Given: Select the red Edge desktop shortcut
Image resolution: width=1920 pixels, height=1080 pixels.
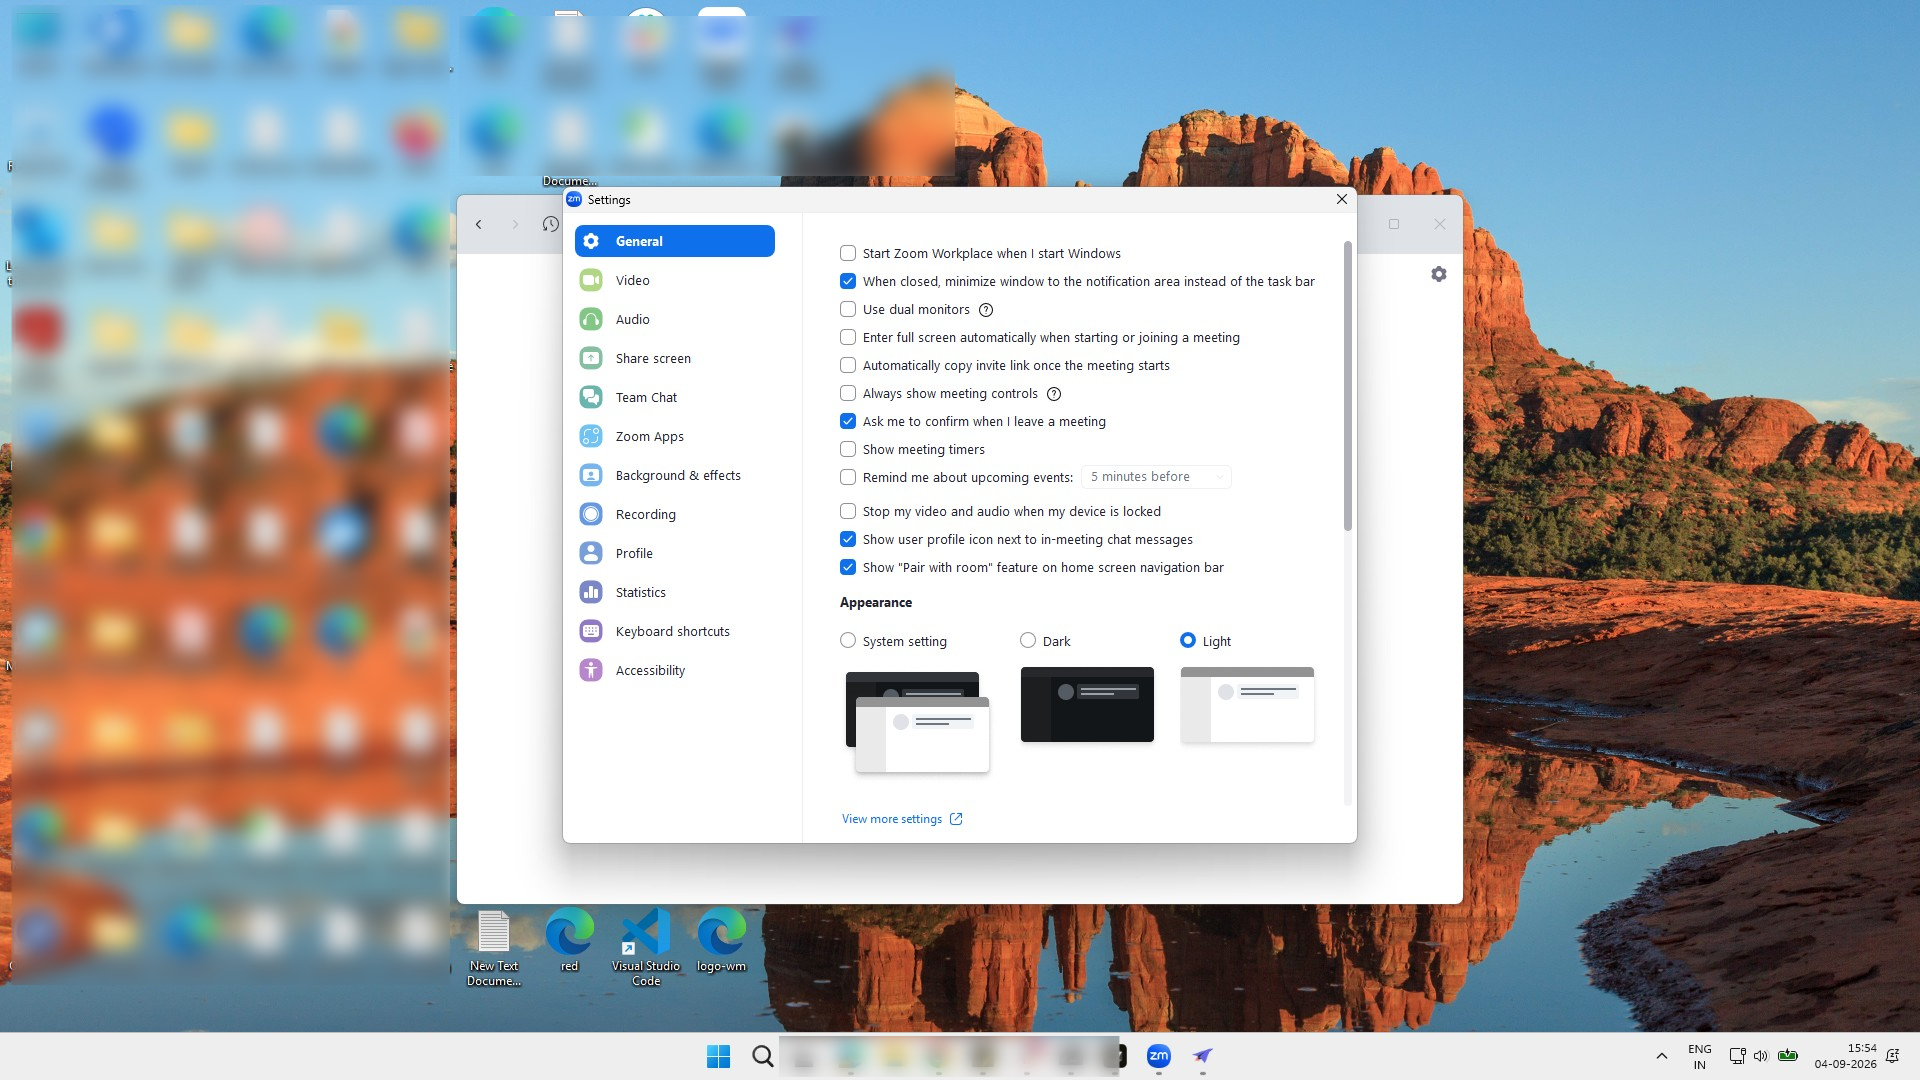Looking at the screenshot, I should click(x=569, y=940).
